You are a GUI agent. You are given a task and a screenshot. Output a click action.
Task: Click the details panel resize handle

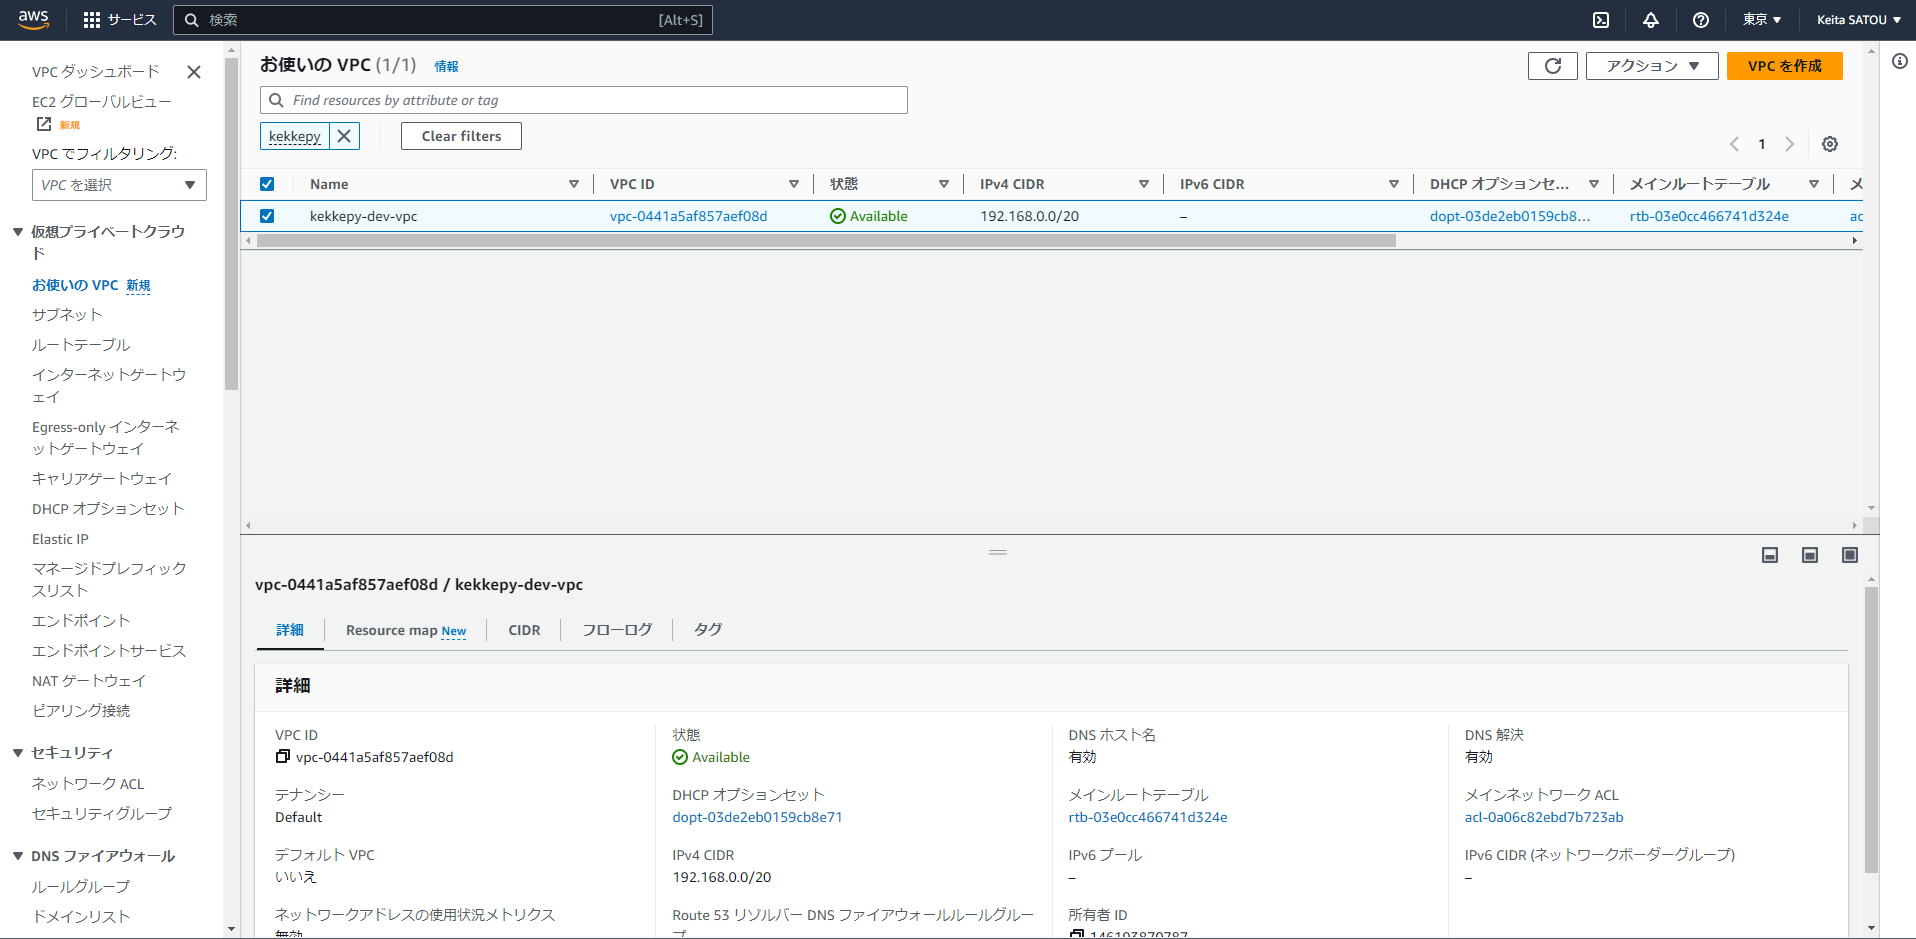(998, 552)
